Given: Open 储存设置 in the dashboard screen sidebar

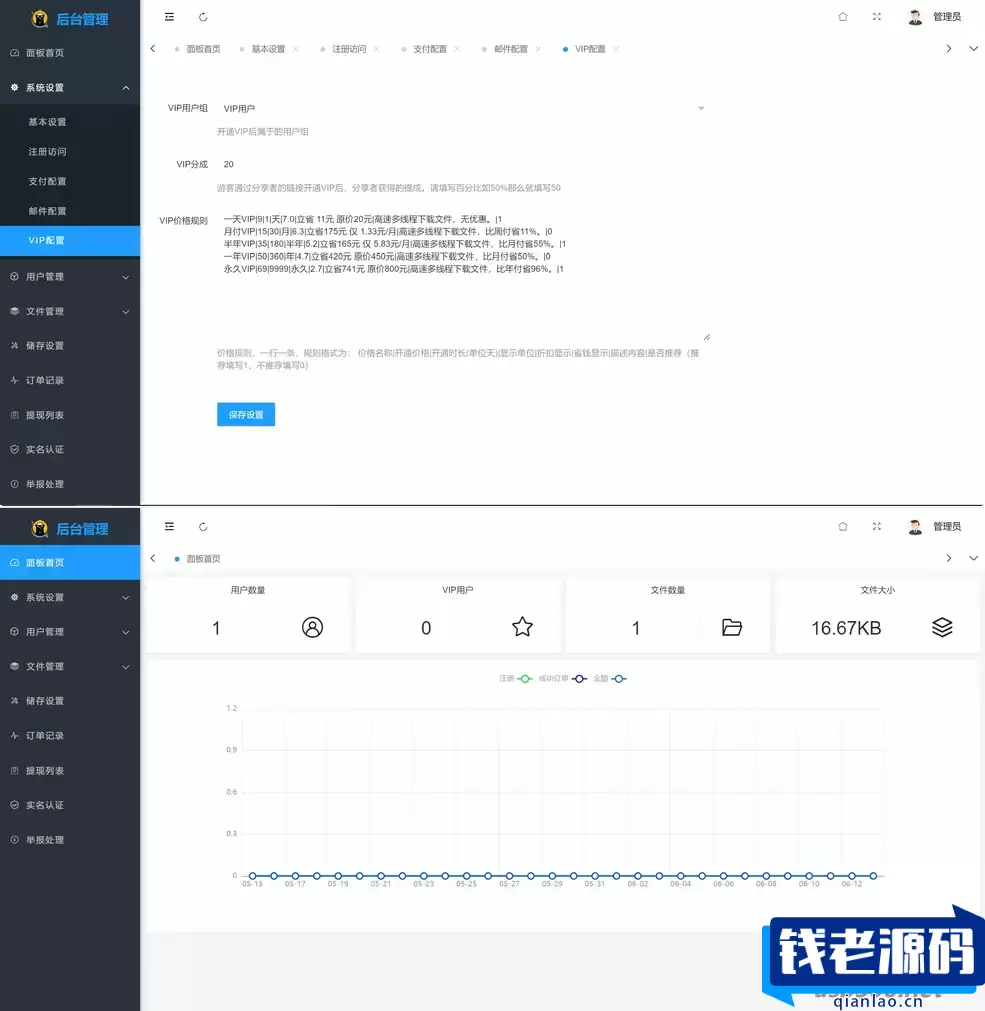Looking at the screenshot, I should click(x=70, y=701).
